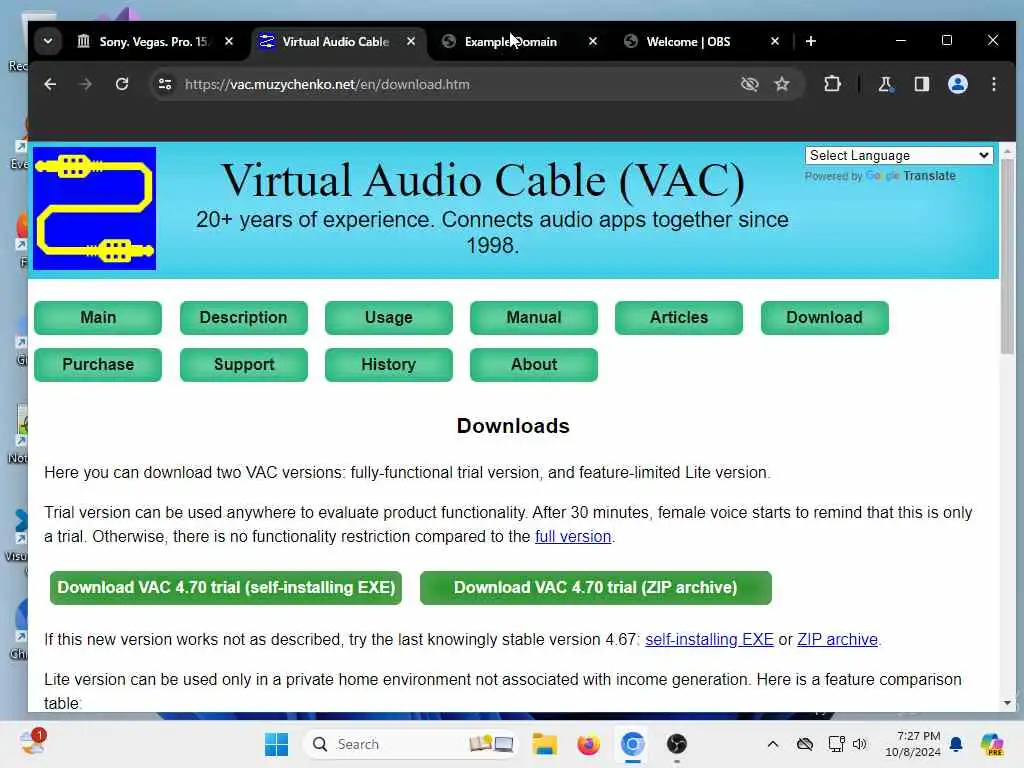Download VAC 4.70 trial ZIP archive
The image size is (1024, 768).
[596, 588]
